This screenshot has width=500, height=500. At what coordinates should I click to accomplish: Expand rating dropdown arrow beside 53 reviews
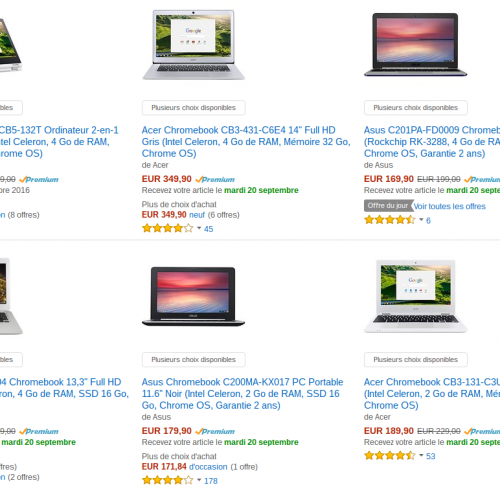pyautogui.click(x=421, y=455)
